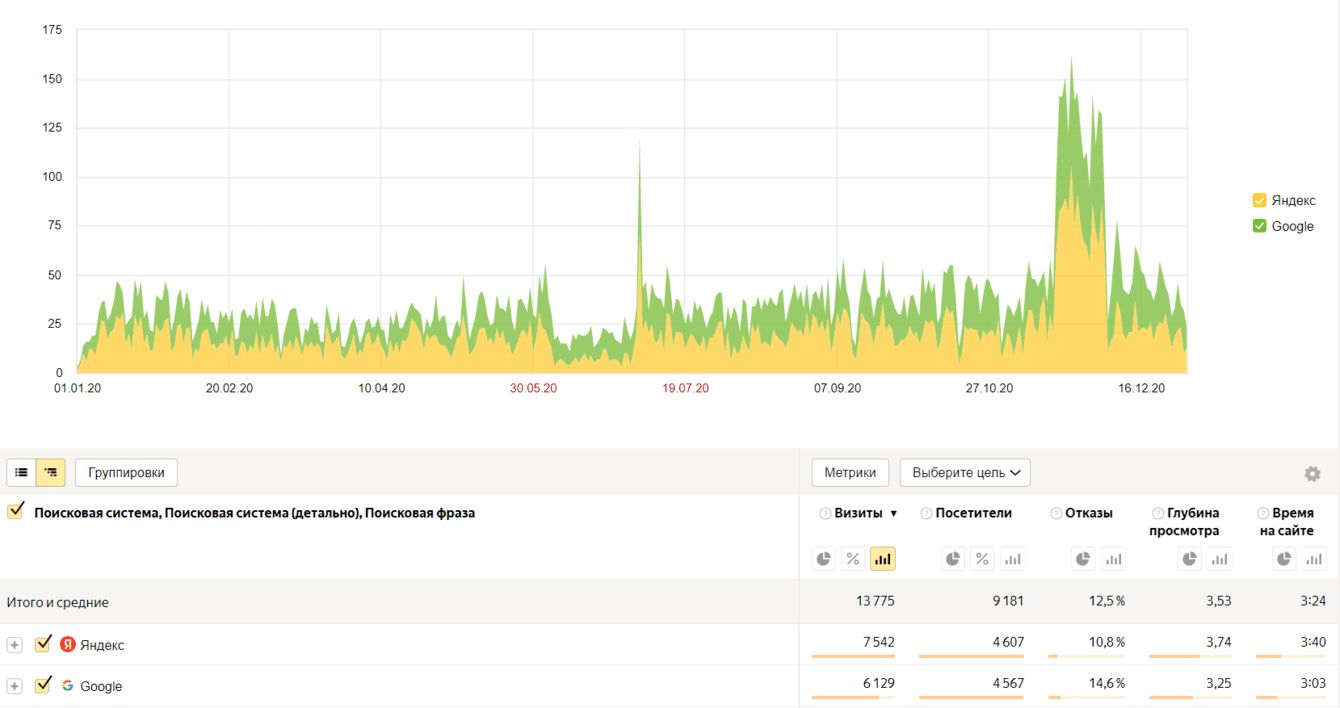This screenshot has height=708, width=1340.
Task: Click Яндекс visits value 7 542
Action: point(879,642)
